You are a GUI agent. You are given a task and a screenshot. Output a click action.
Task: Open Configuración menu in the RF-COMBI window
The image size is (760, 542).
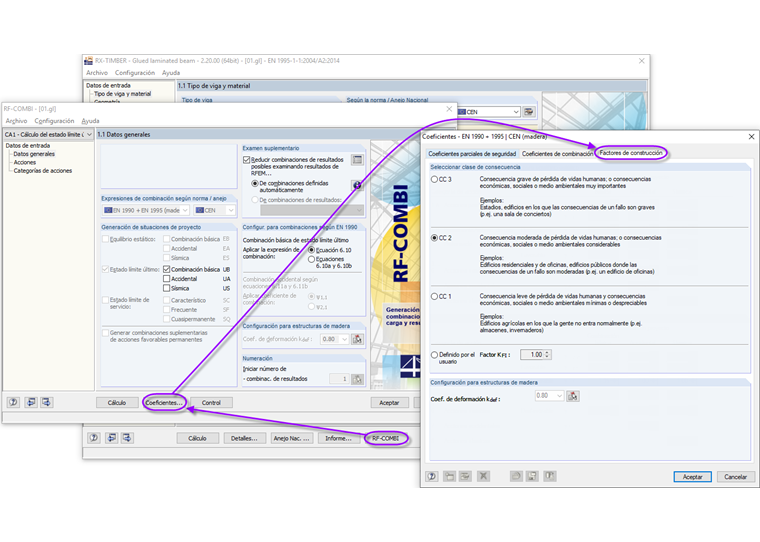pos(54,121)
